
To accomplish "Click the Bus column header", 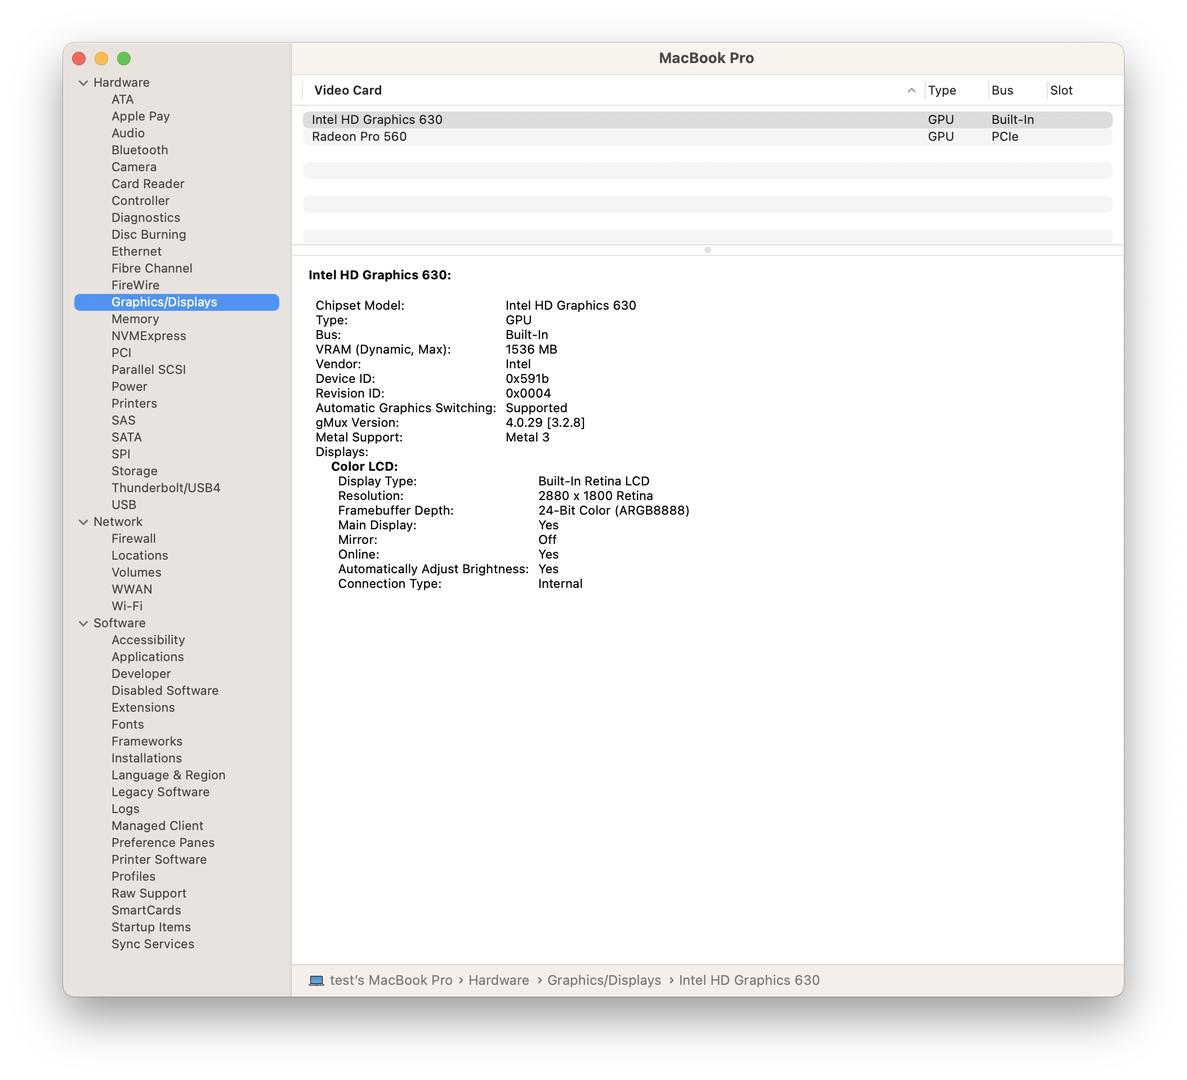I will tap(1002, 90).
